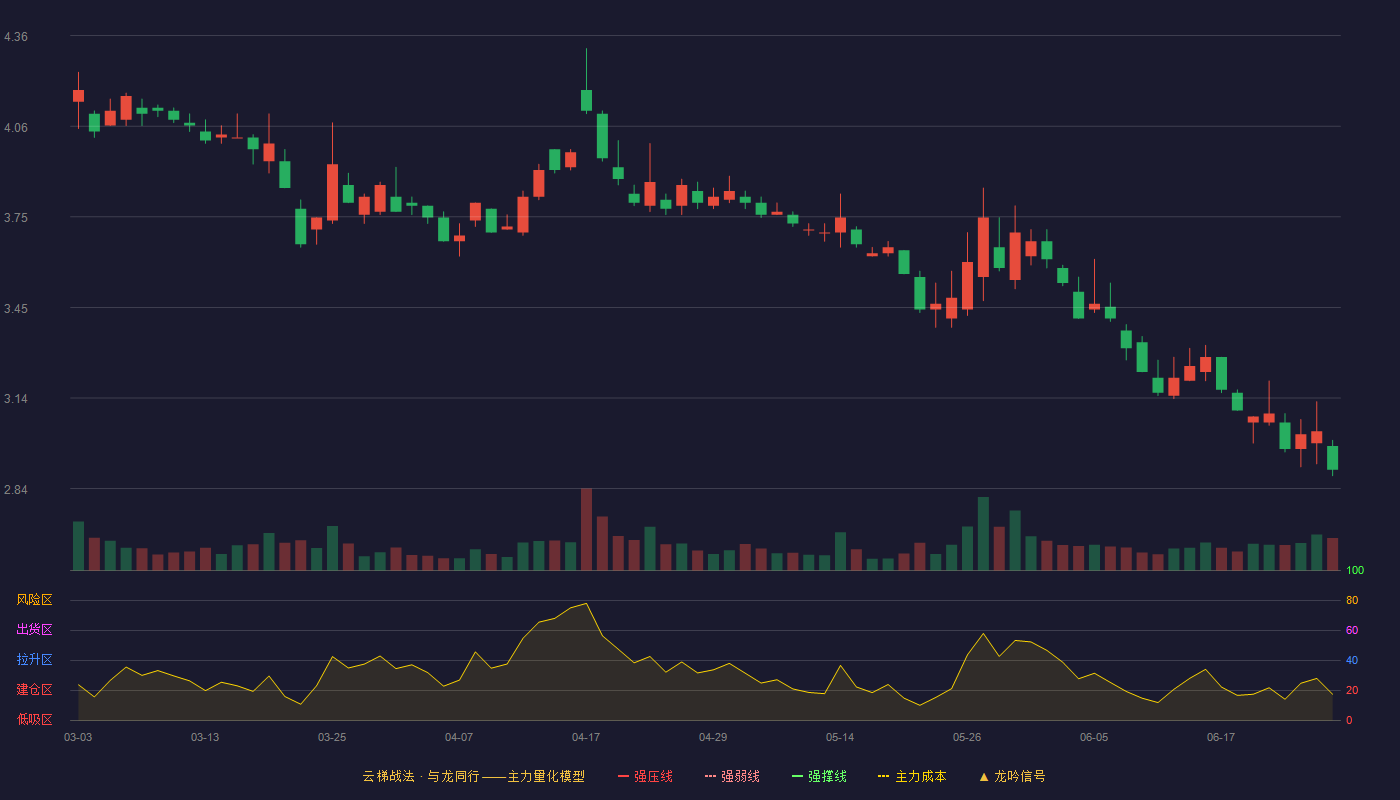The image size is (1400, 800).
Task: Click the 03-03 date label
Action: (x=78, y=737)
